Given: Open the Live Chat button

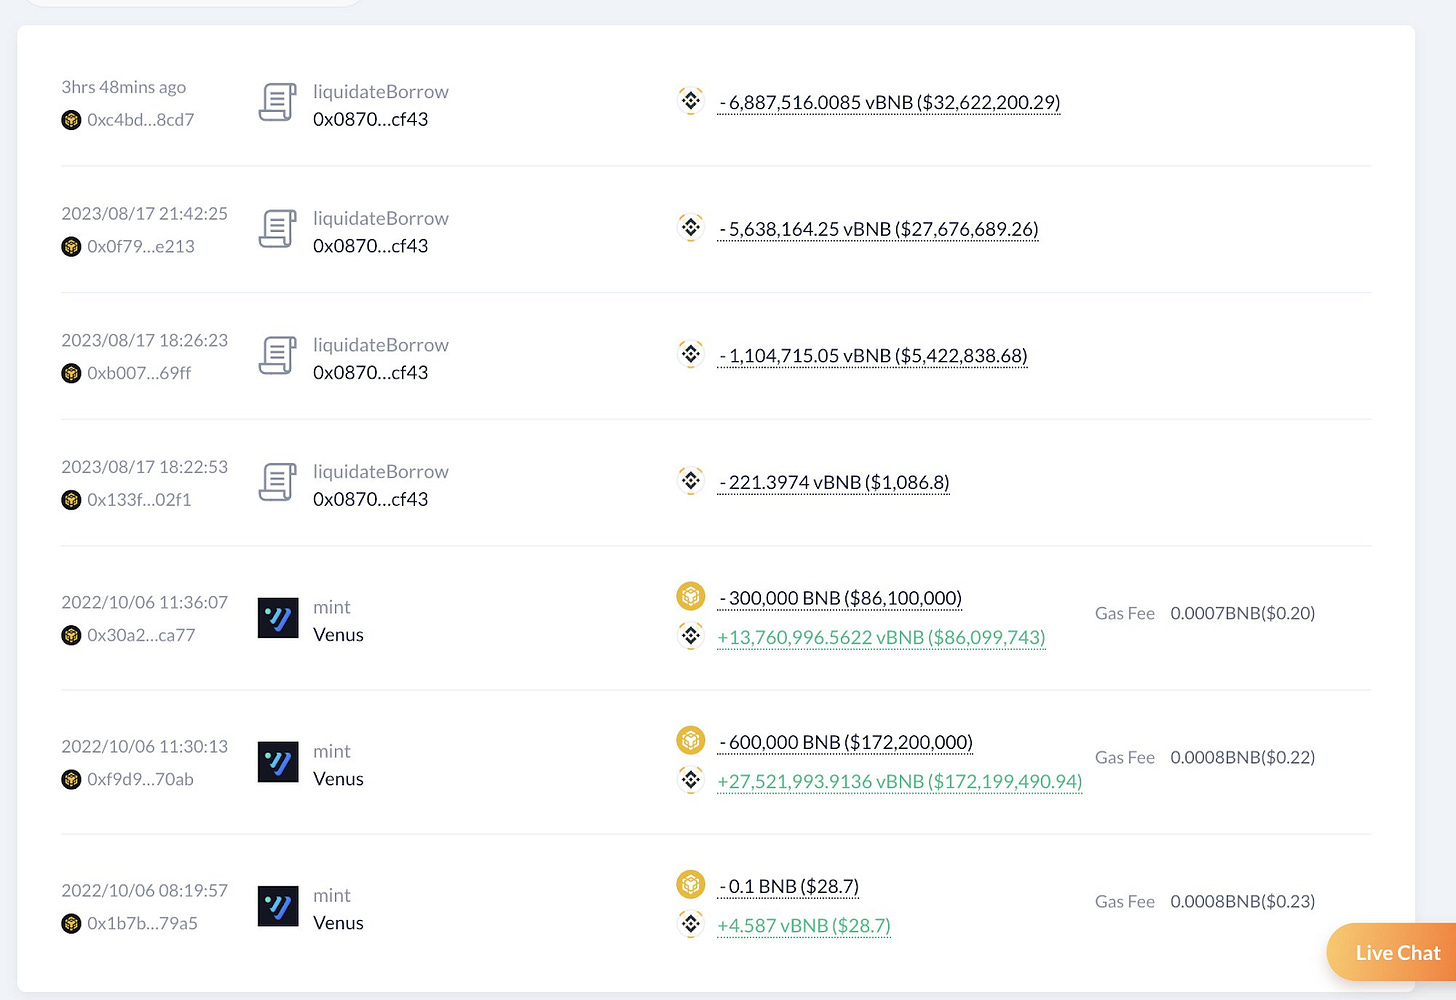Looking at the screenshot, I should pos(1391,953).
